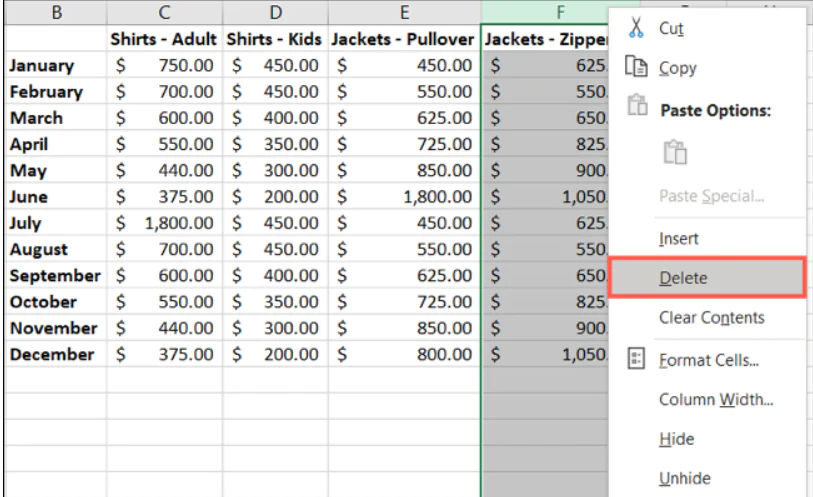813x497 pixels.
Task: Select Clear Contents in context menu
Action: click(711, 318)
